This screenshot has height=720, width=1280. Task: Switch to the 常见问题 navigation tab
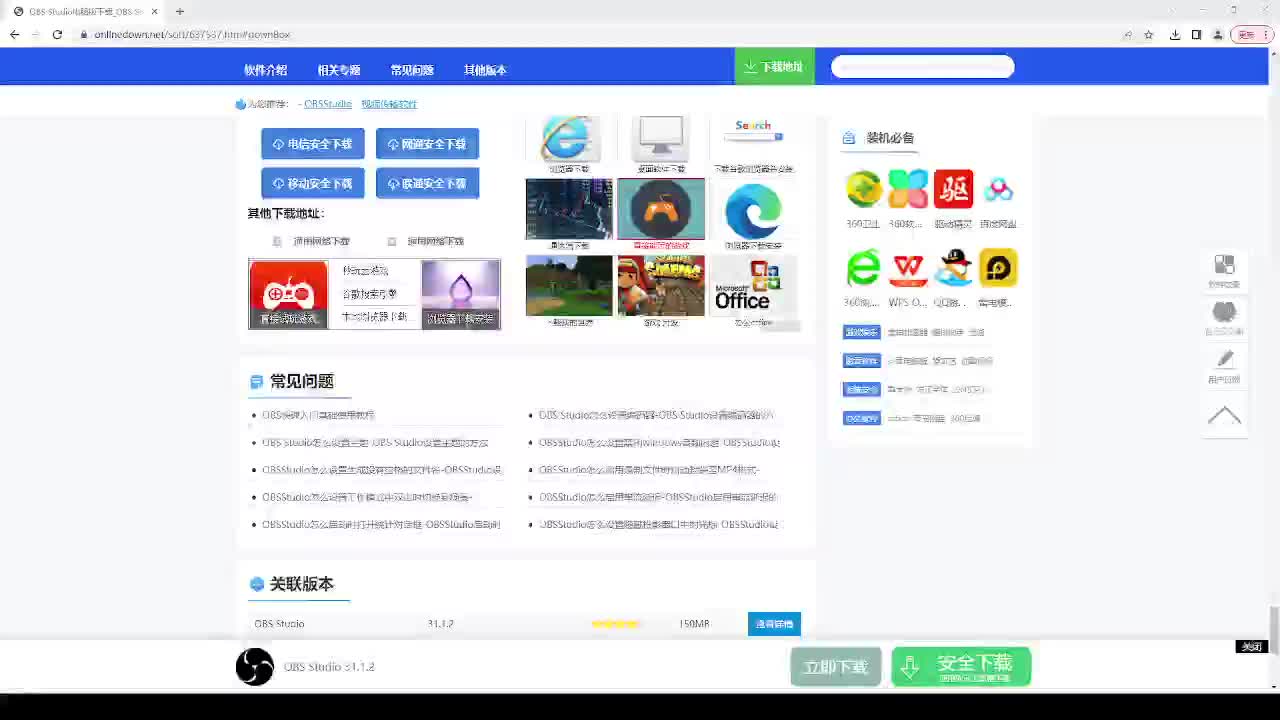coord(412,70)
